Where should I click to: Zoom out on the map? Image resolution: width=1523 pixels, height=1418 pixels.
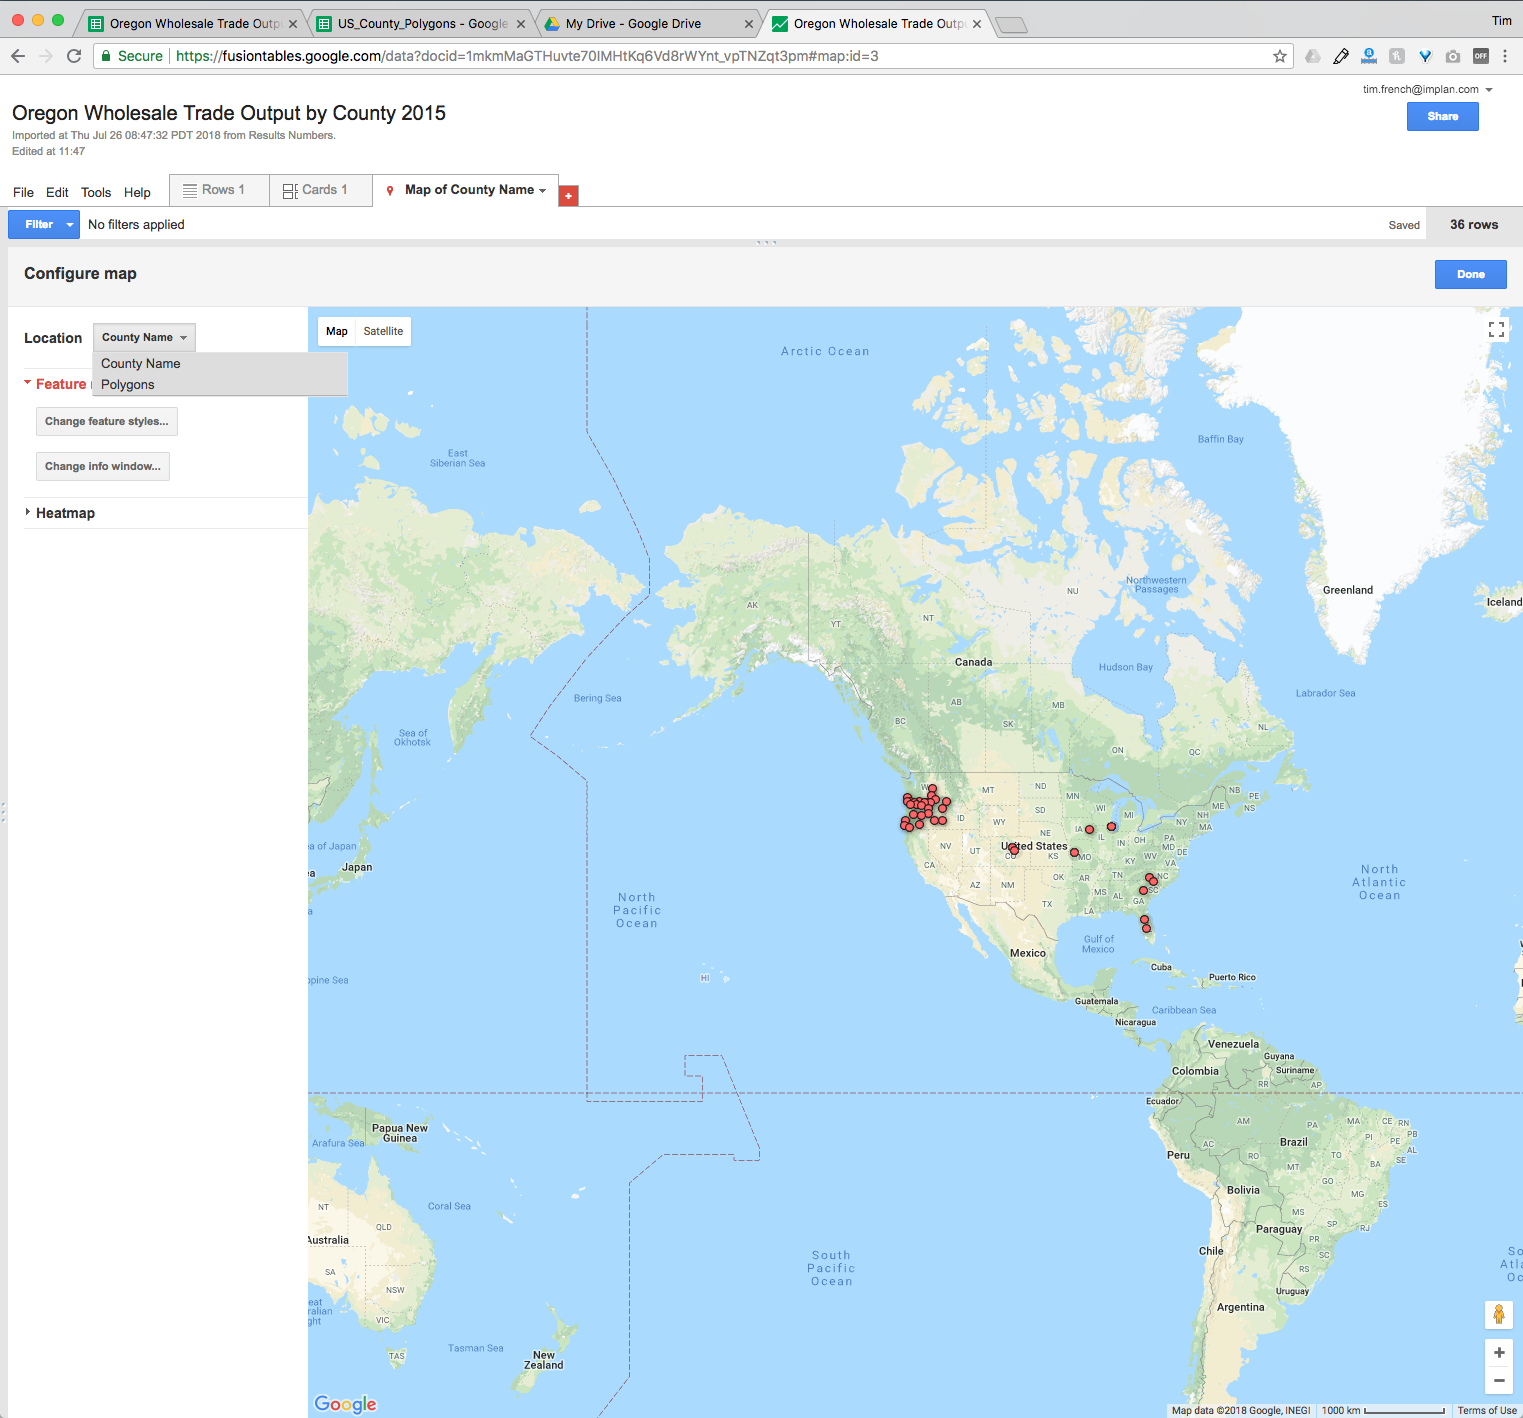tap(1499, 1381)
